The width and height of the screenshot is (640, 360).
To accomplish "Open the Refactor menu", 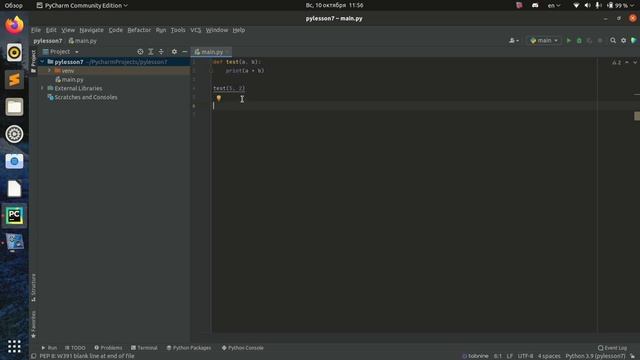I will coord(139,30).
